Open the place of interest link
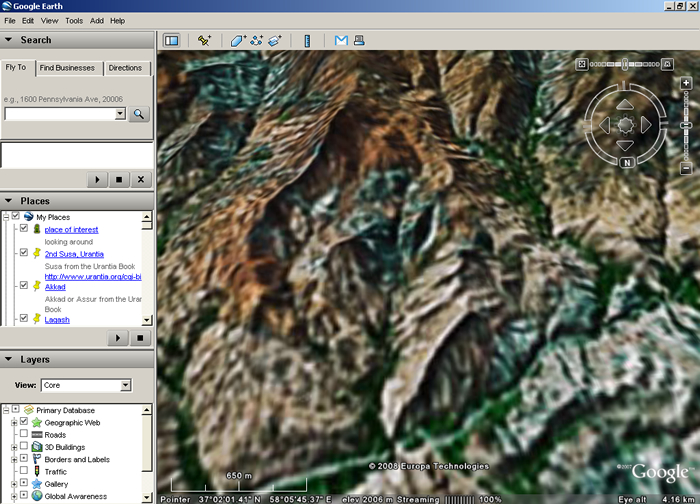The height and width of the screenshot is (504, 700). (x=71, y=229)
